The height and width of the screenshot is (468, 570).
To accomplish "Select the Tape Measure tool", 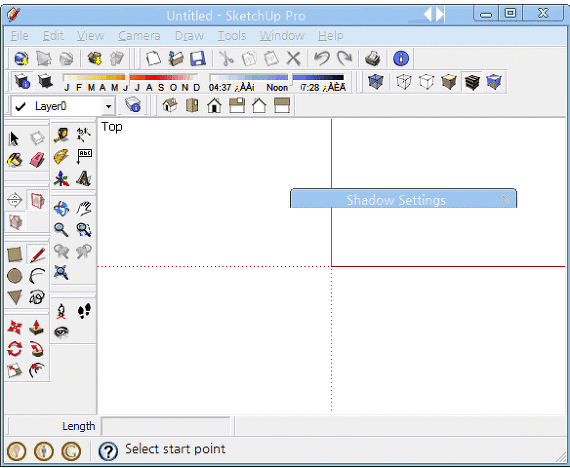I will pyautogui.click(x=61, y=135).
